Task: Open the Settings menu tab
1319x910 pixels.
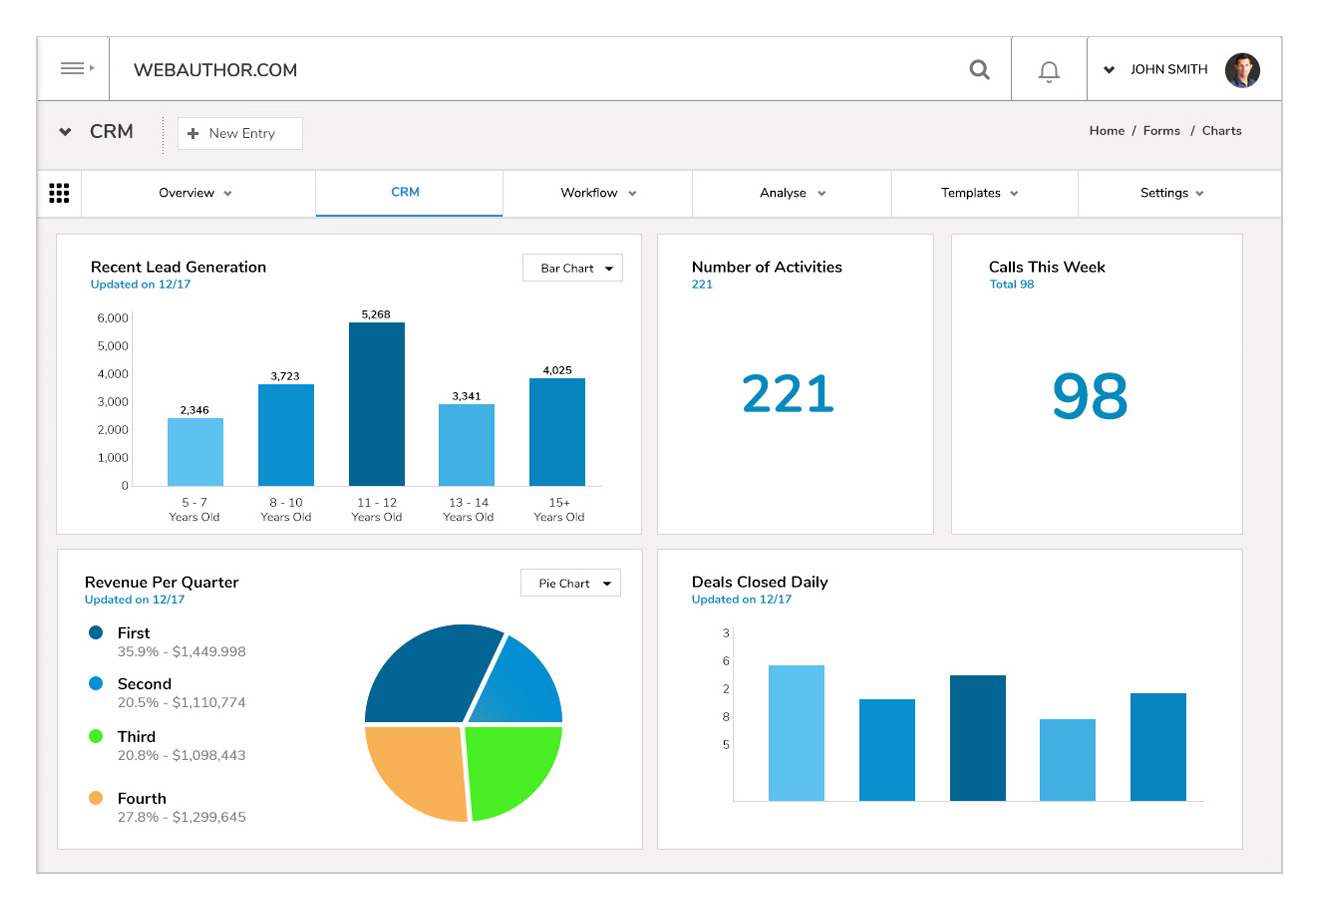Action: point(1171,193)
